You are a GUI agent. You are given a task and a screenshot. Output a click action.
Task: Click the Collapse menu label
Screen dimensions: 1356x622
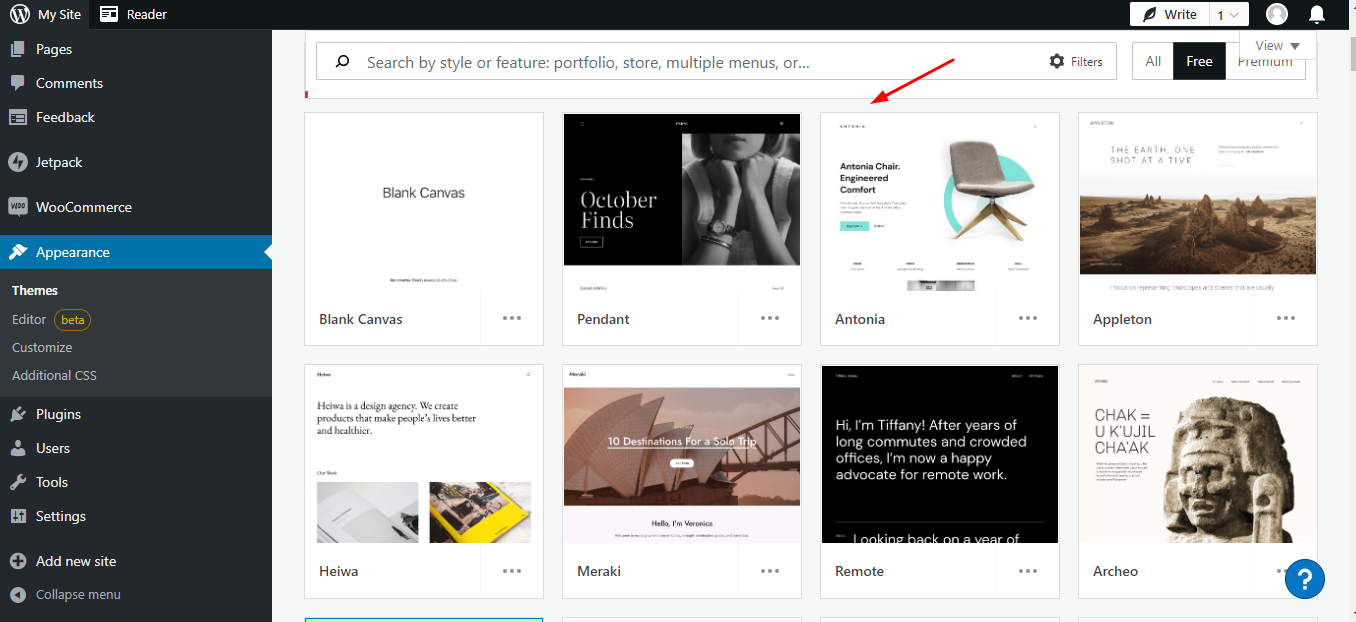click(78, 594)
